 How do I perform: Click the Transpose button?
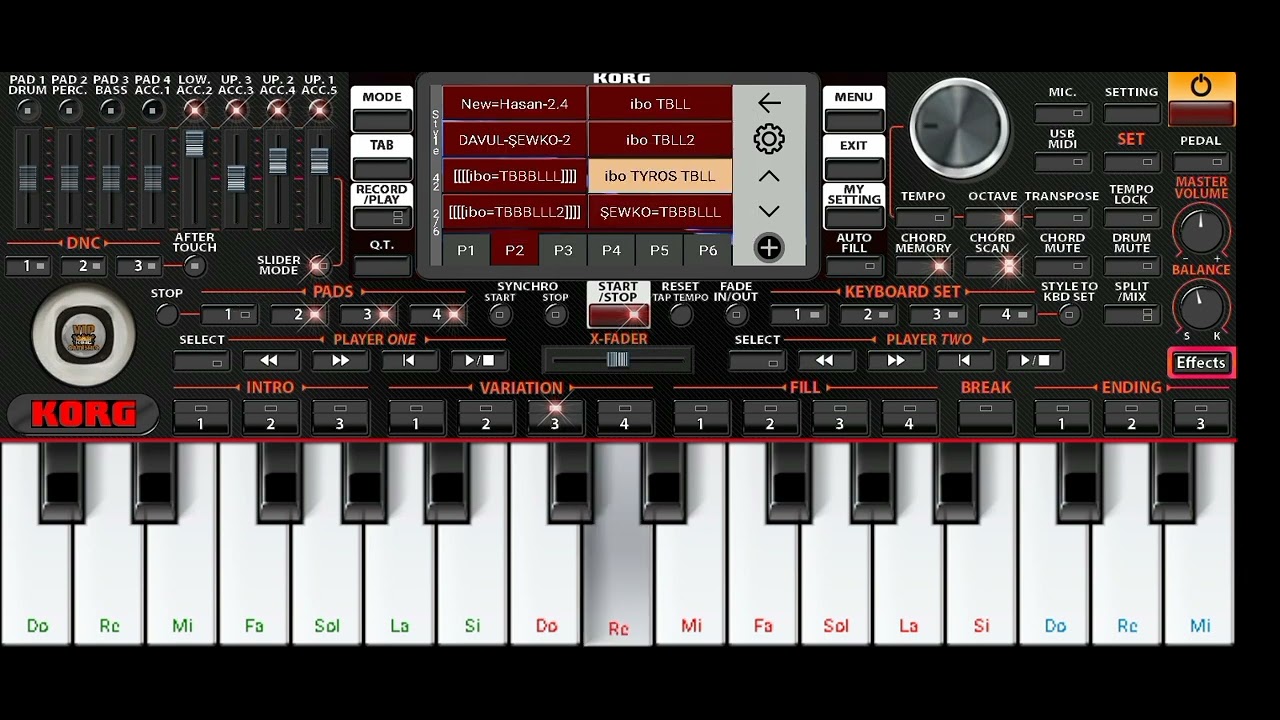[1062, 217]
